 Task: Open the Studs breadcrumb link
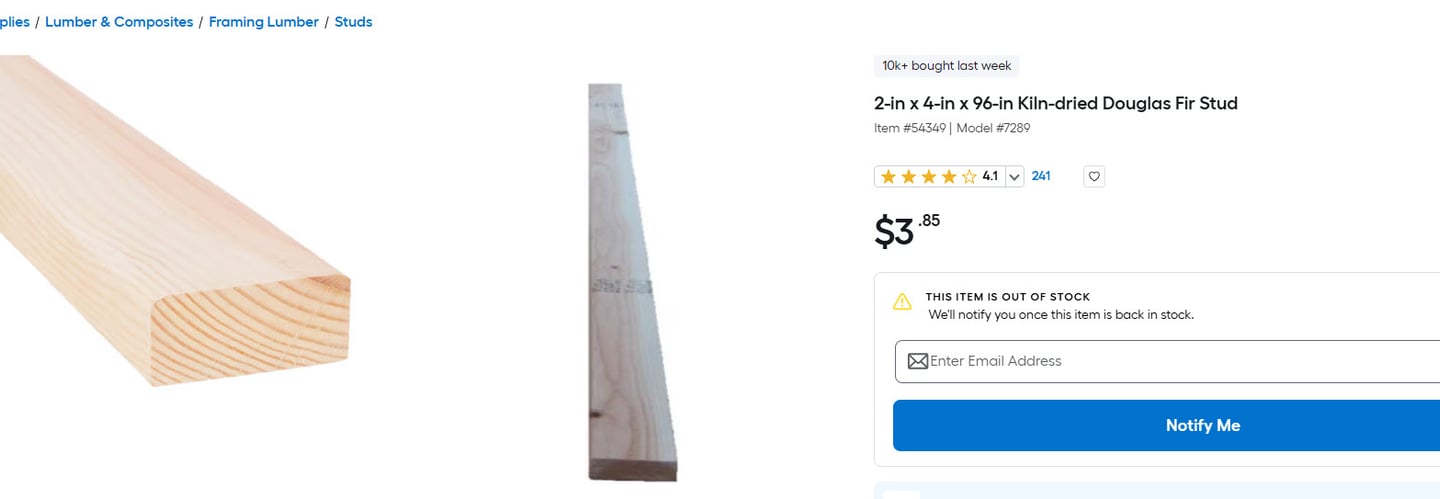pos(353,22)
